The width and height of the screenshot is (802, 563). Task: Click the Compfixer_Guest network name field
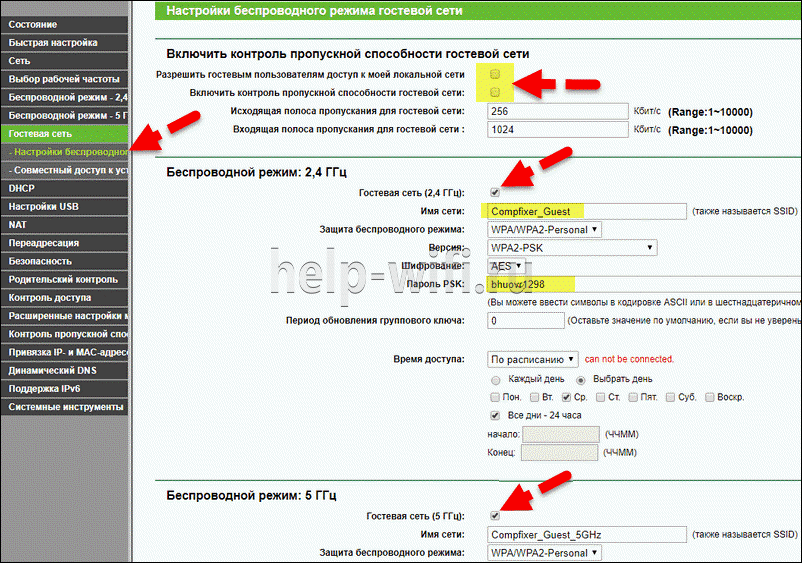(x=586, y=211)
